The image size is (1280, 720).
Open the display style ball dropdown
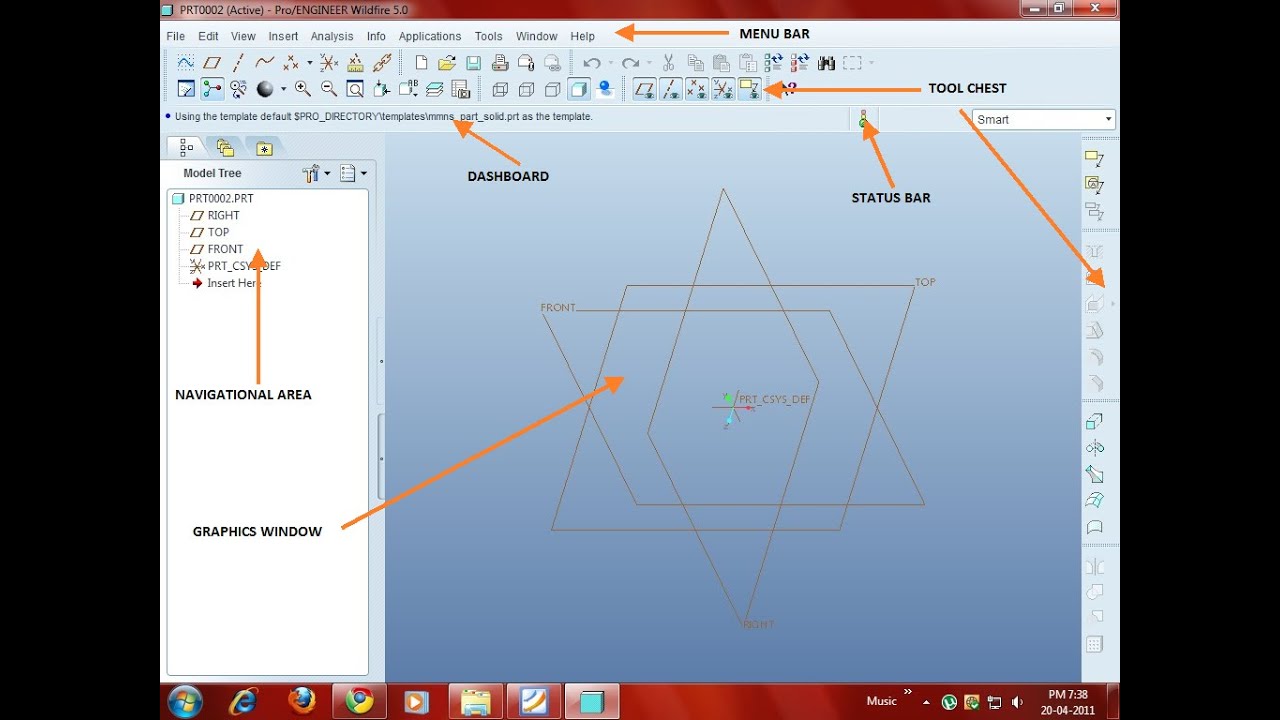[x=283, y=89]
